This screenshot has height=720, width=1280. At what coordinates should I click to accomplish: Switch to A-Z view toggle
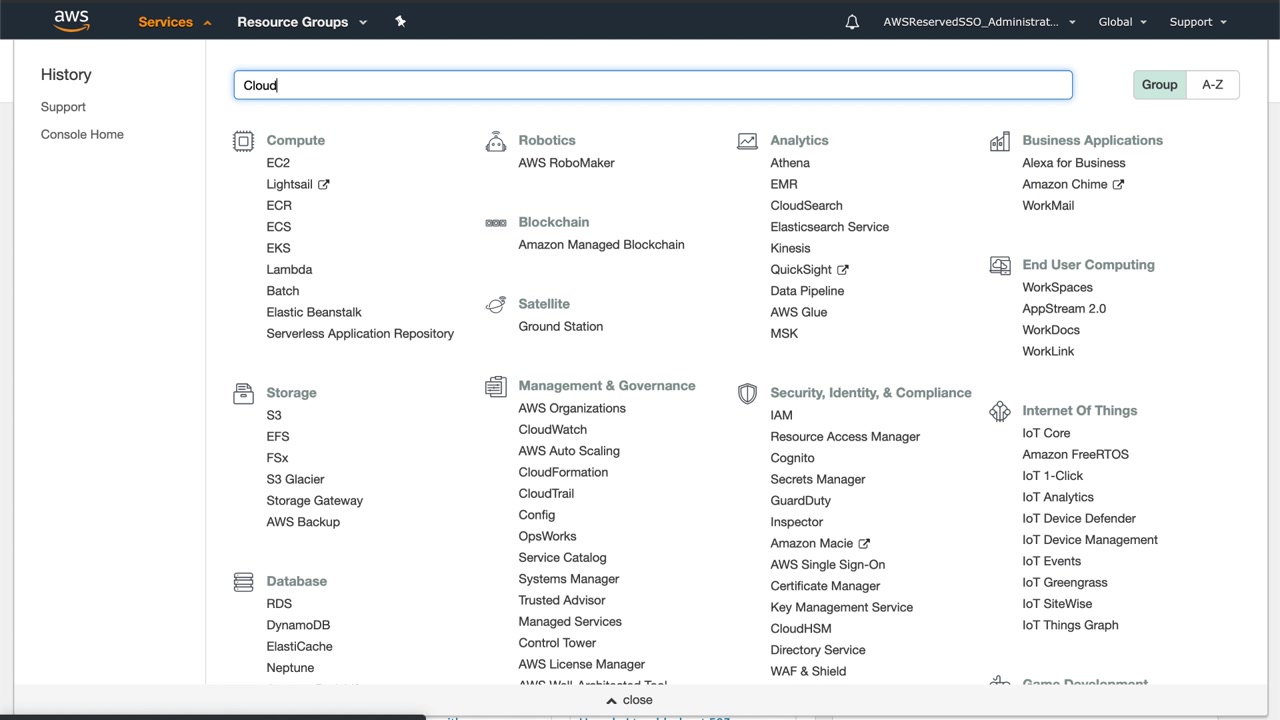[x=1212, y=85]
